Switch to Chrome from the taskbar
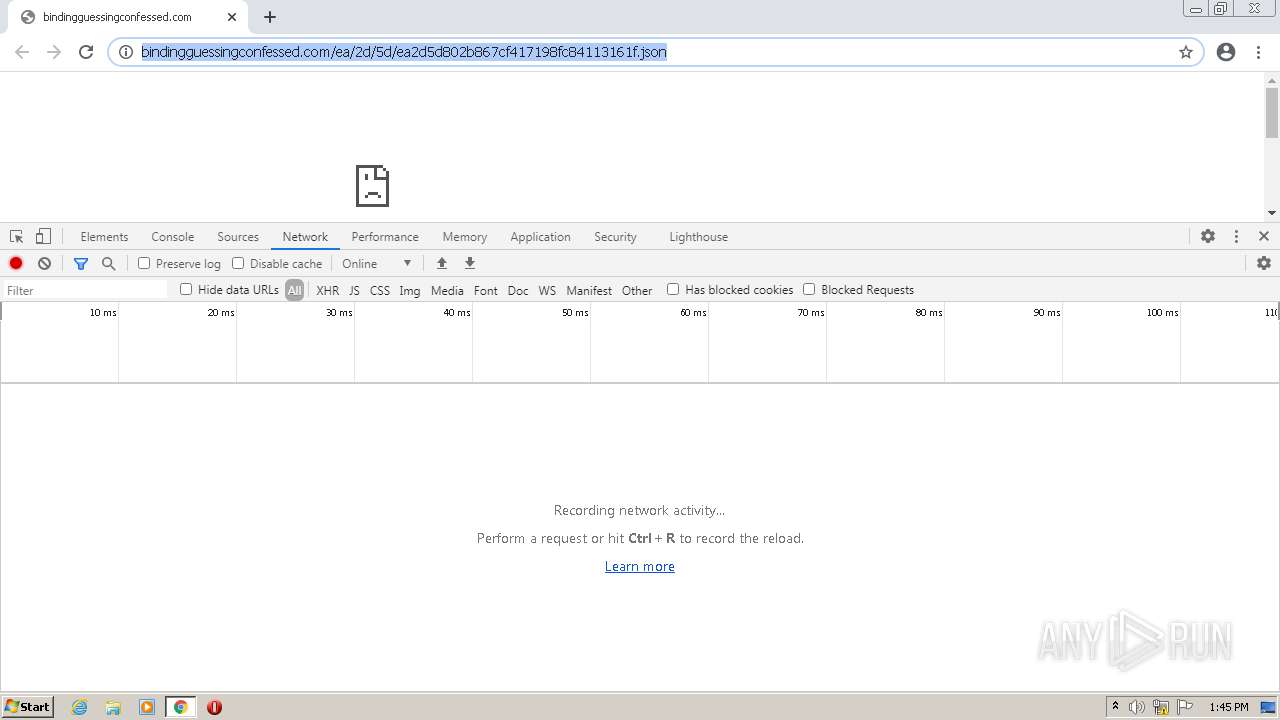The width and height of the screenshot is (1280, 720). click(x=181, y=707)
